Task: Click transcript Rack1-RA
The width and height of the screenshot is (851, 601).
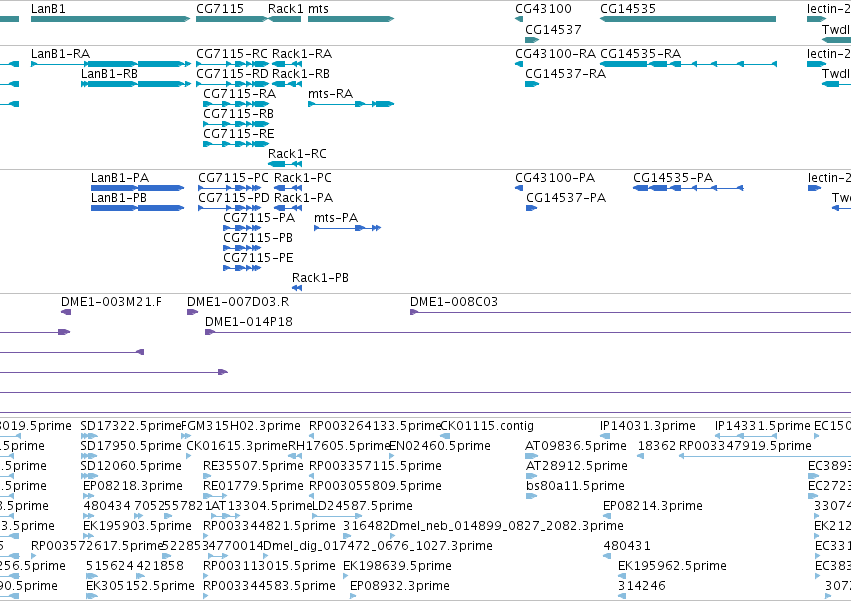Action: 287,64
